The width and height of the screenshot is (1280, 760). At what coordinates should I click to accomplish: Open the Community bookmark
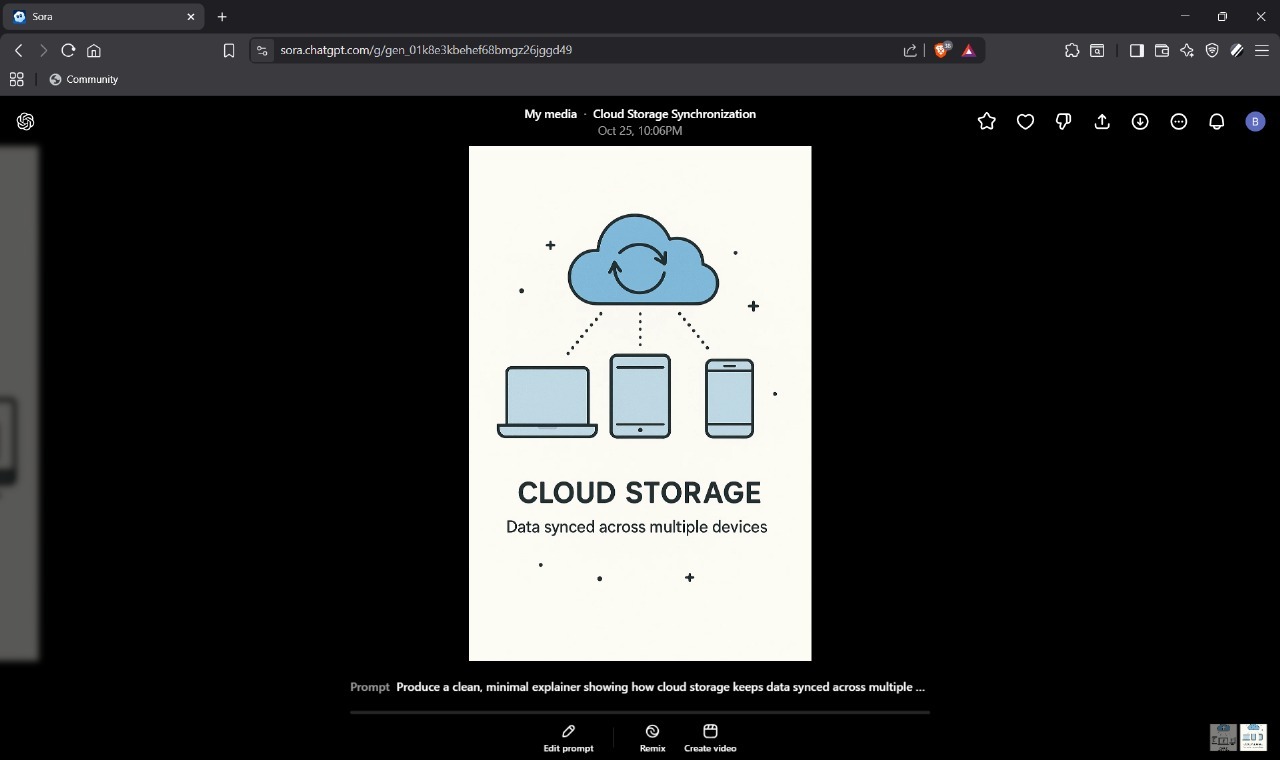84,79
